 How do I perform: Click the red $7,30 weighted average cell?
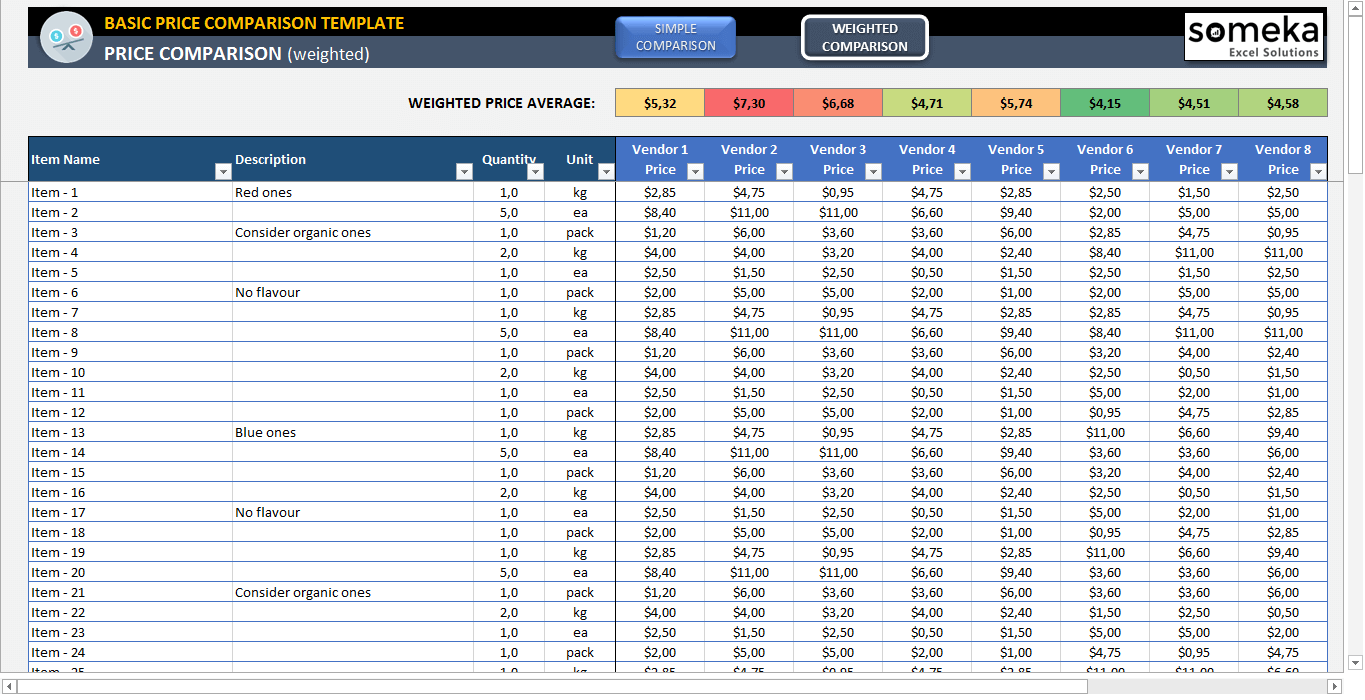tap(747, 102)
